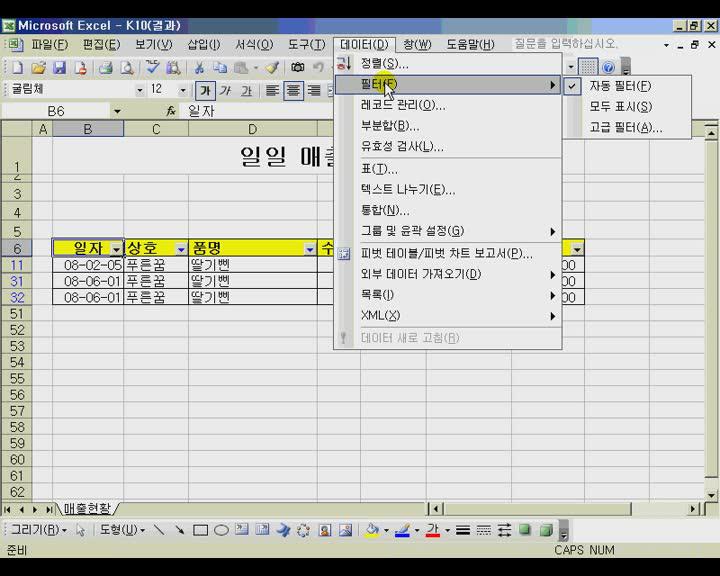Save the workbook using the floppy icon
The width and height of the screenshot is (720, 576).
(59, 68)
